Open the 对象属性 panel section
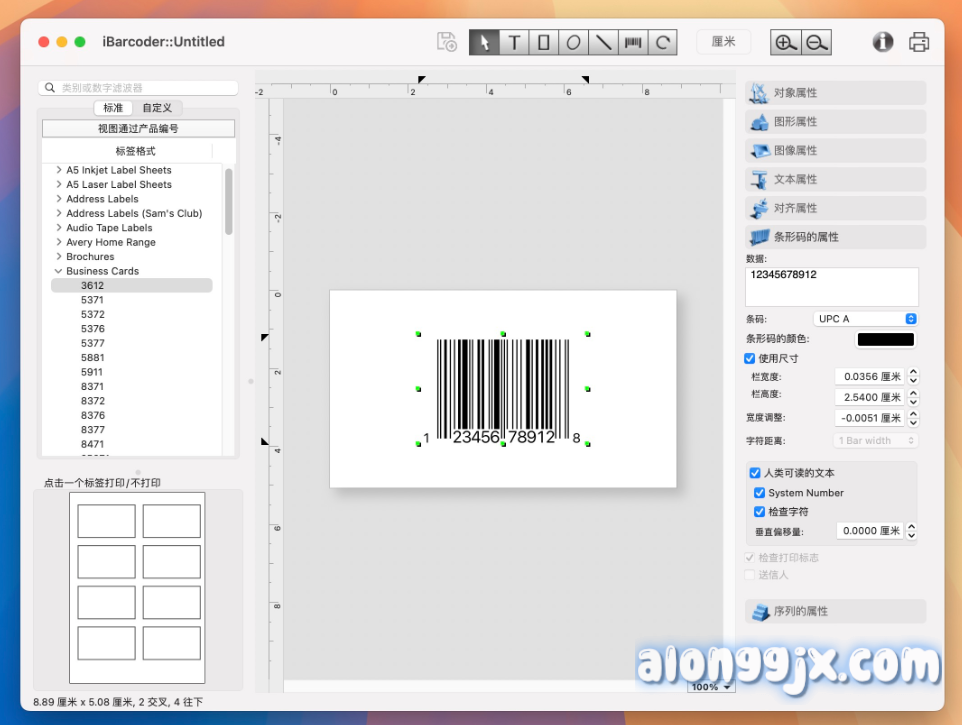 point(835,93)
